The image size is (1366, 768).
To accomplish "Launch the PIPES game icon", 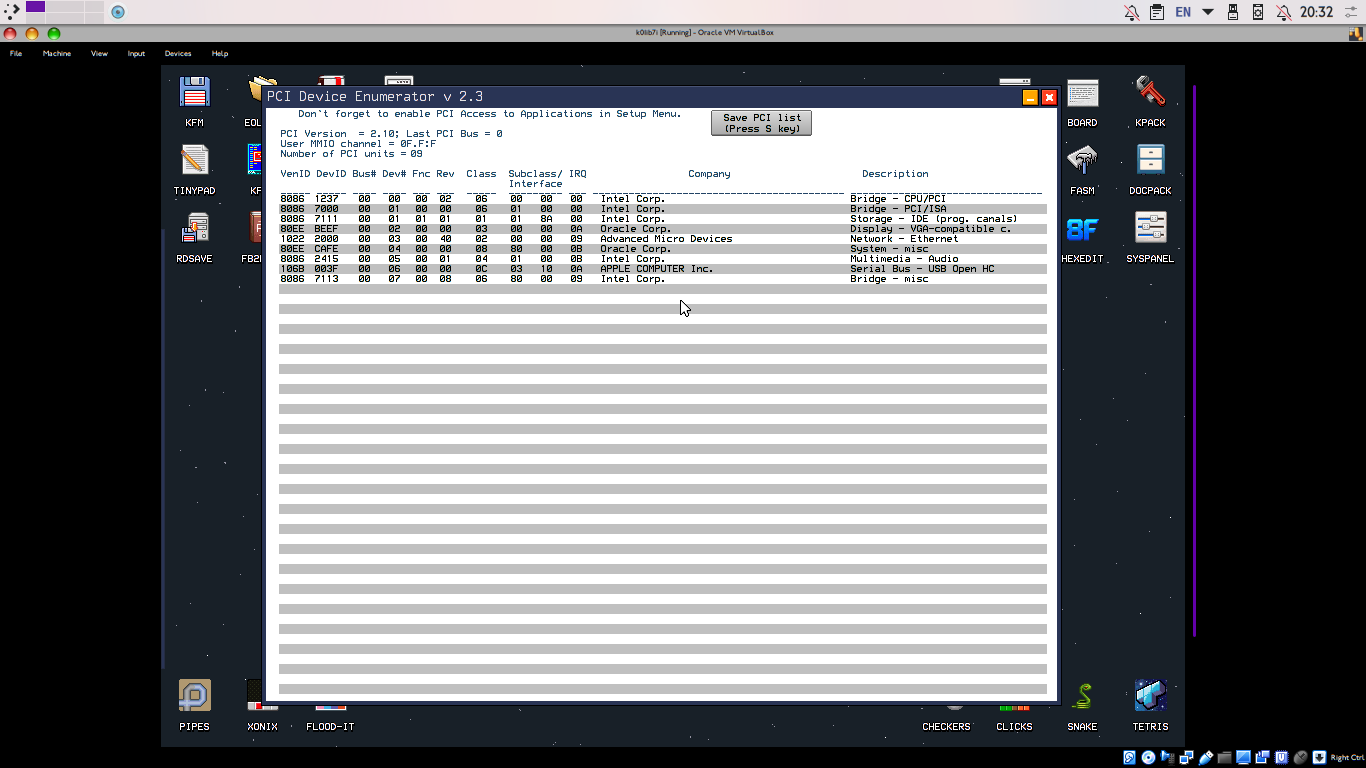I will tap(194, 704).
